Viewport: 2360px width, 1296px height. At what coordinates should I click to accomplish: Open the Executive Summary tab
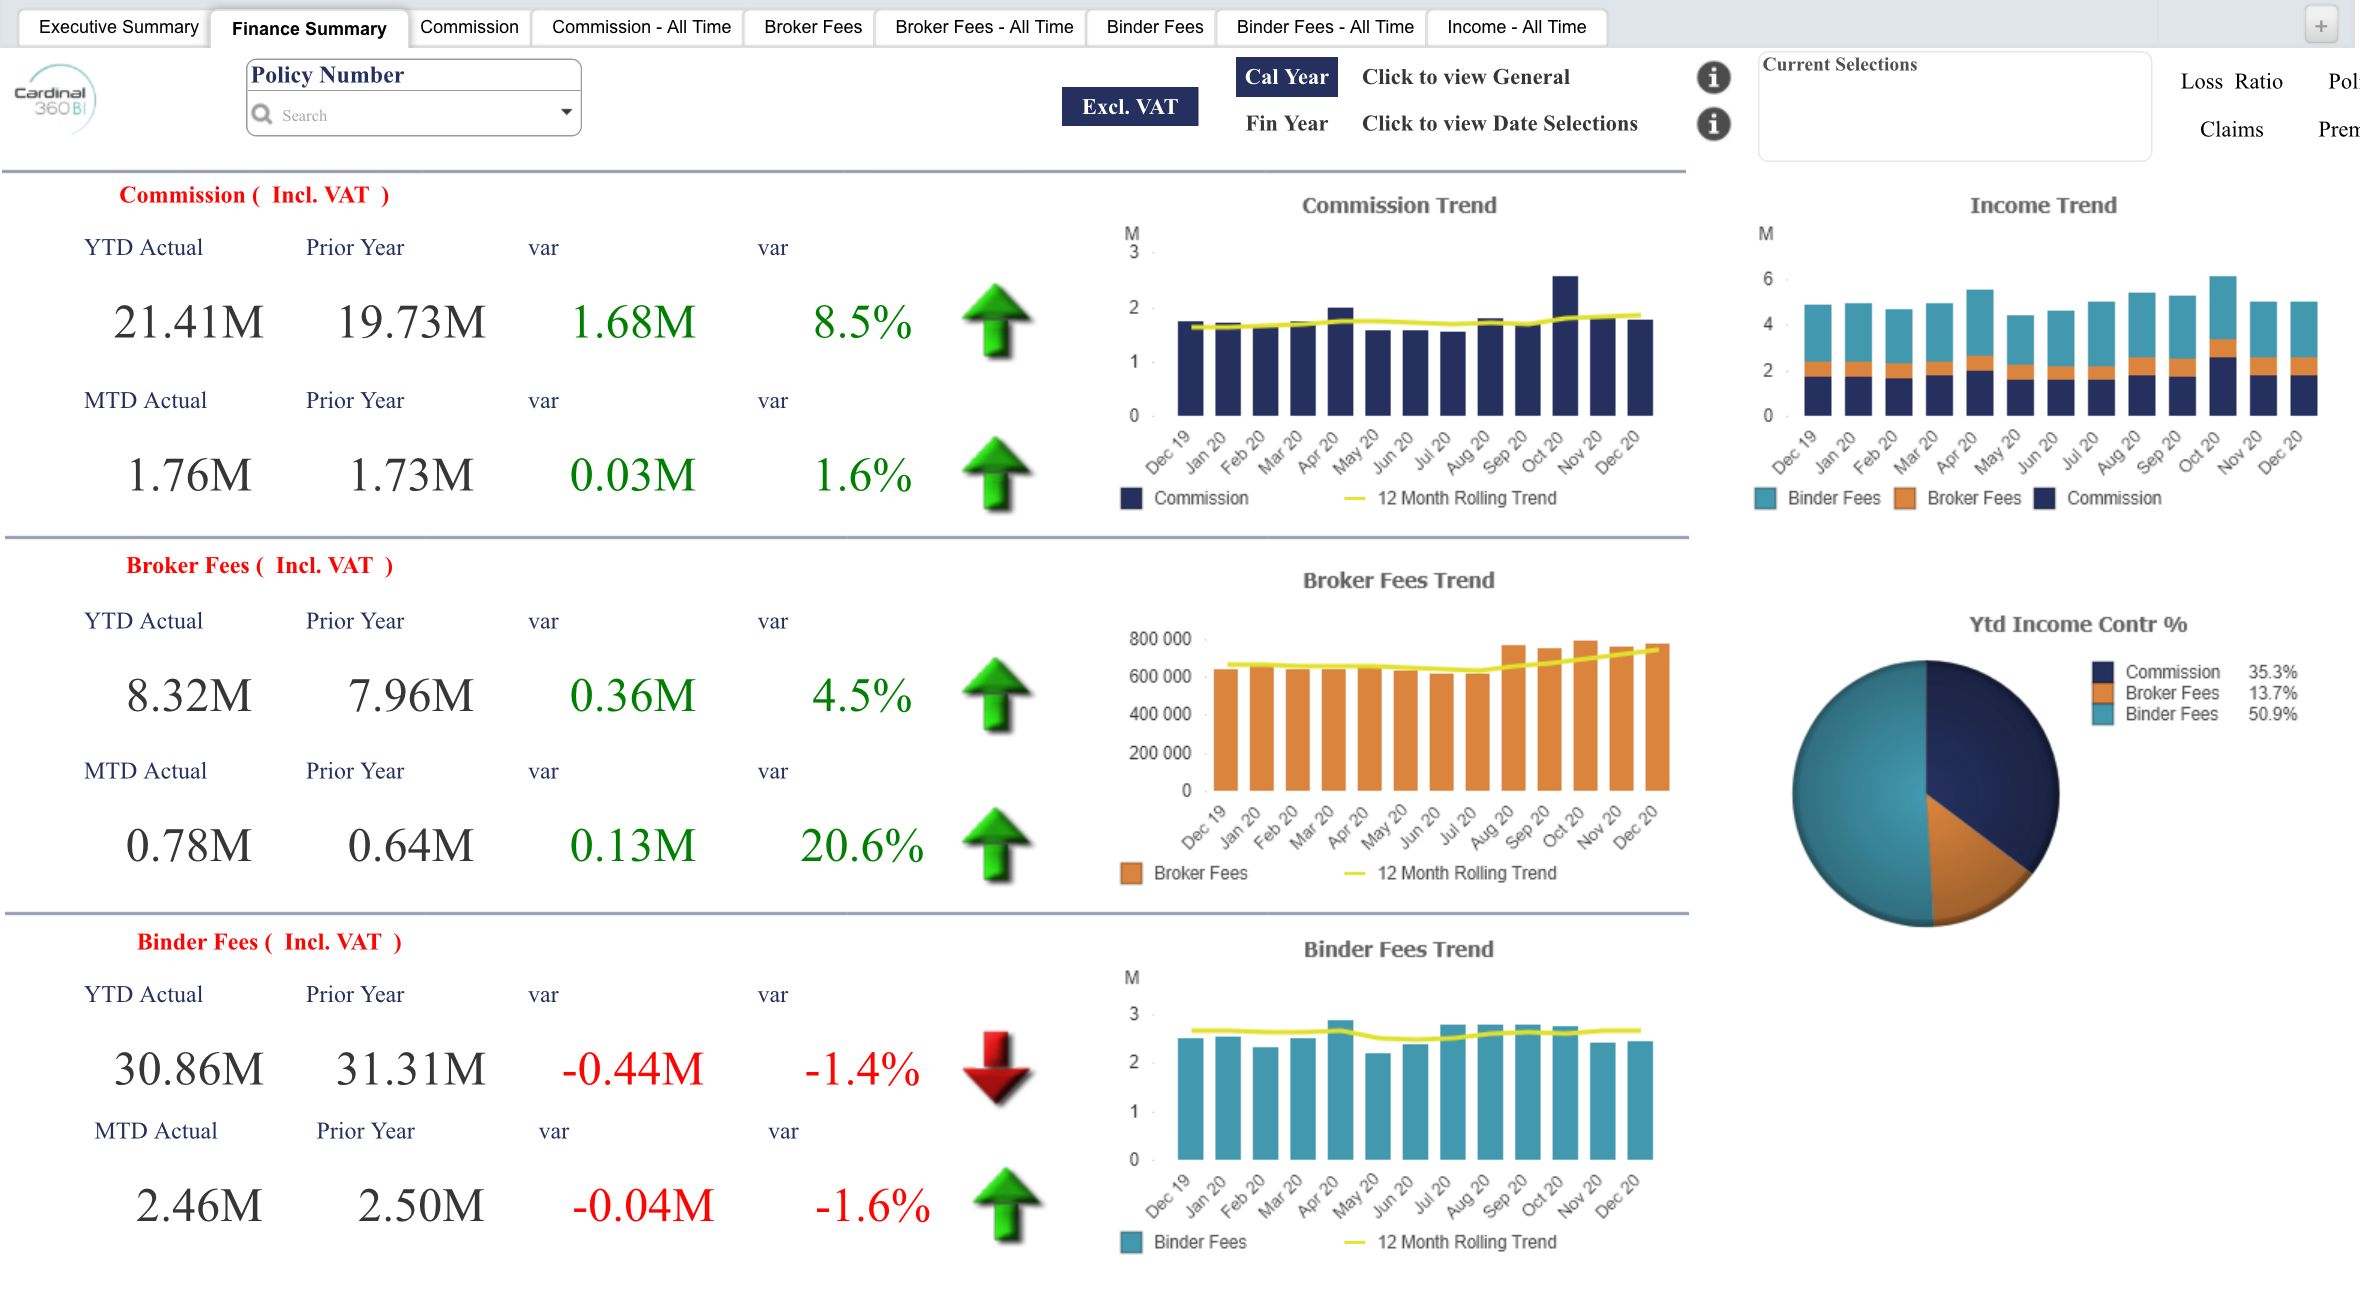point(118,27)
